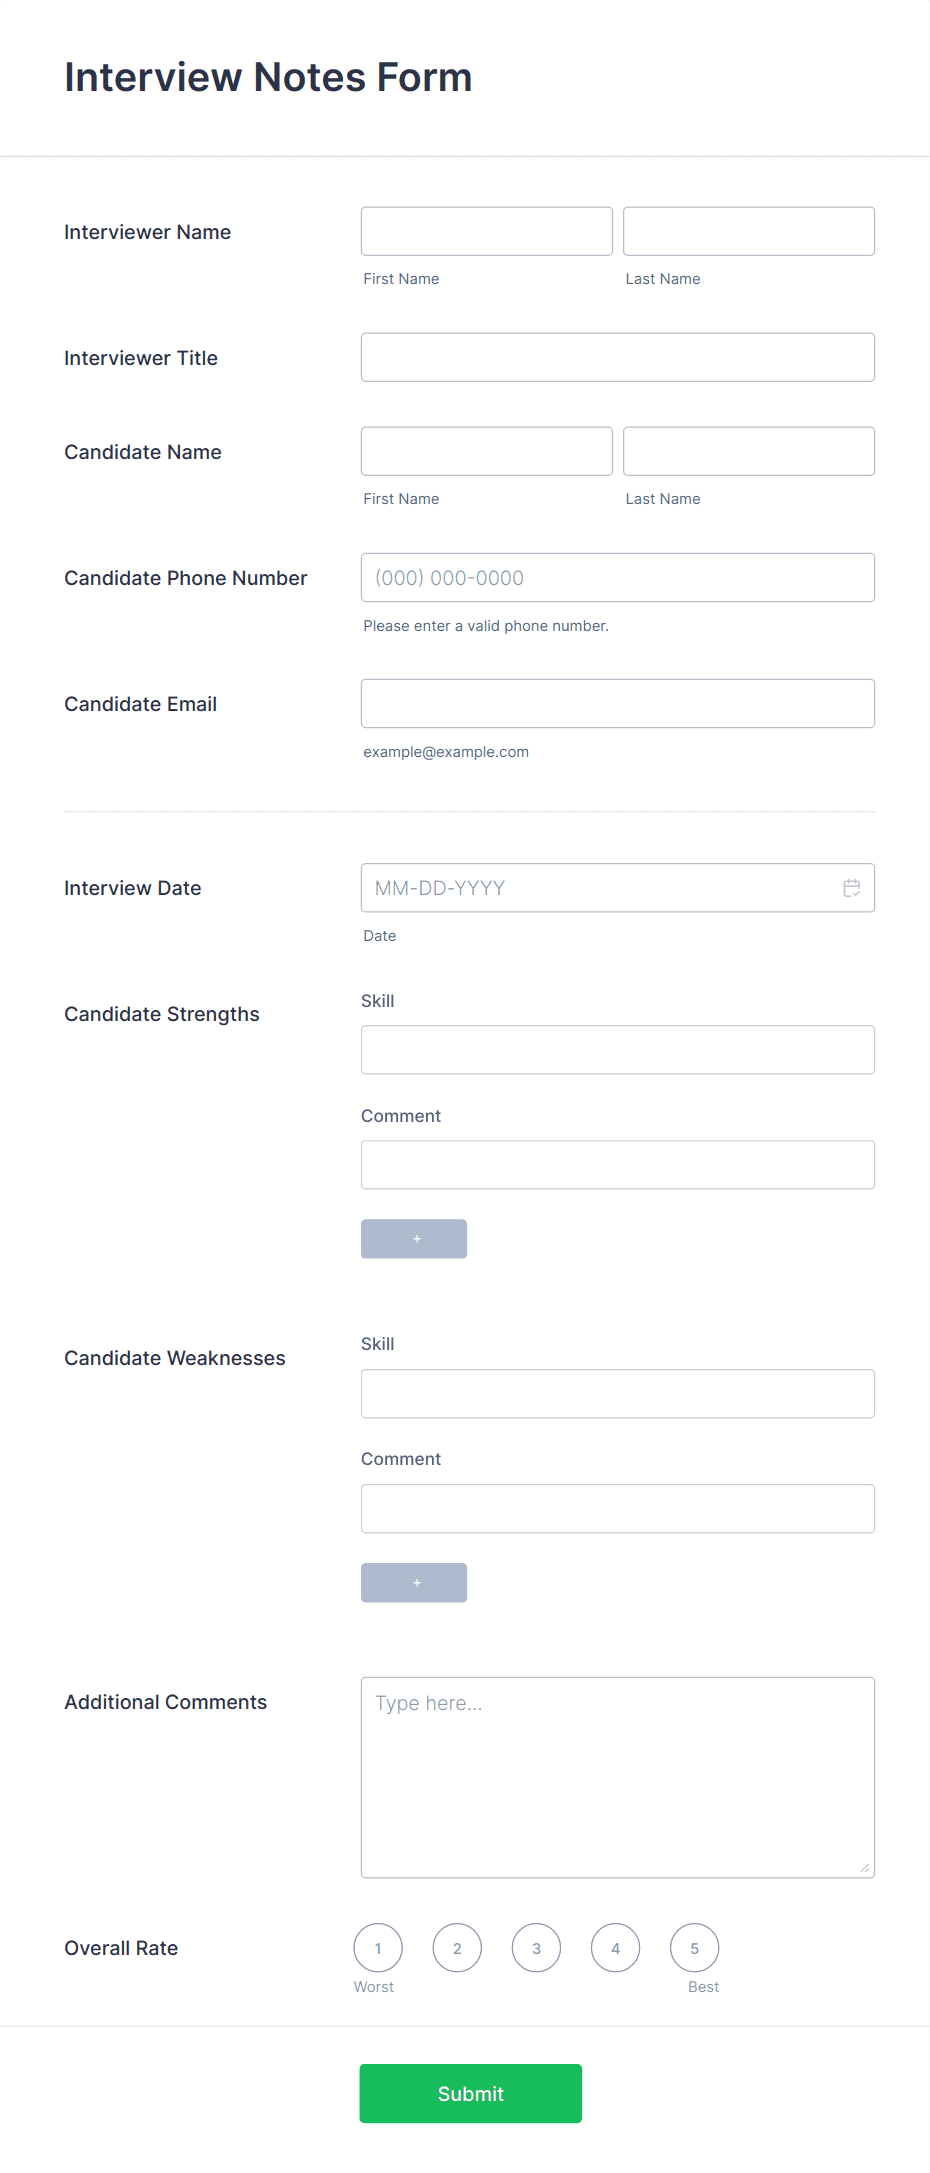Click the Additional Comments text area

[x=617, y=1777]
